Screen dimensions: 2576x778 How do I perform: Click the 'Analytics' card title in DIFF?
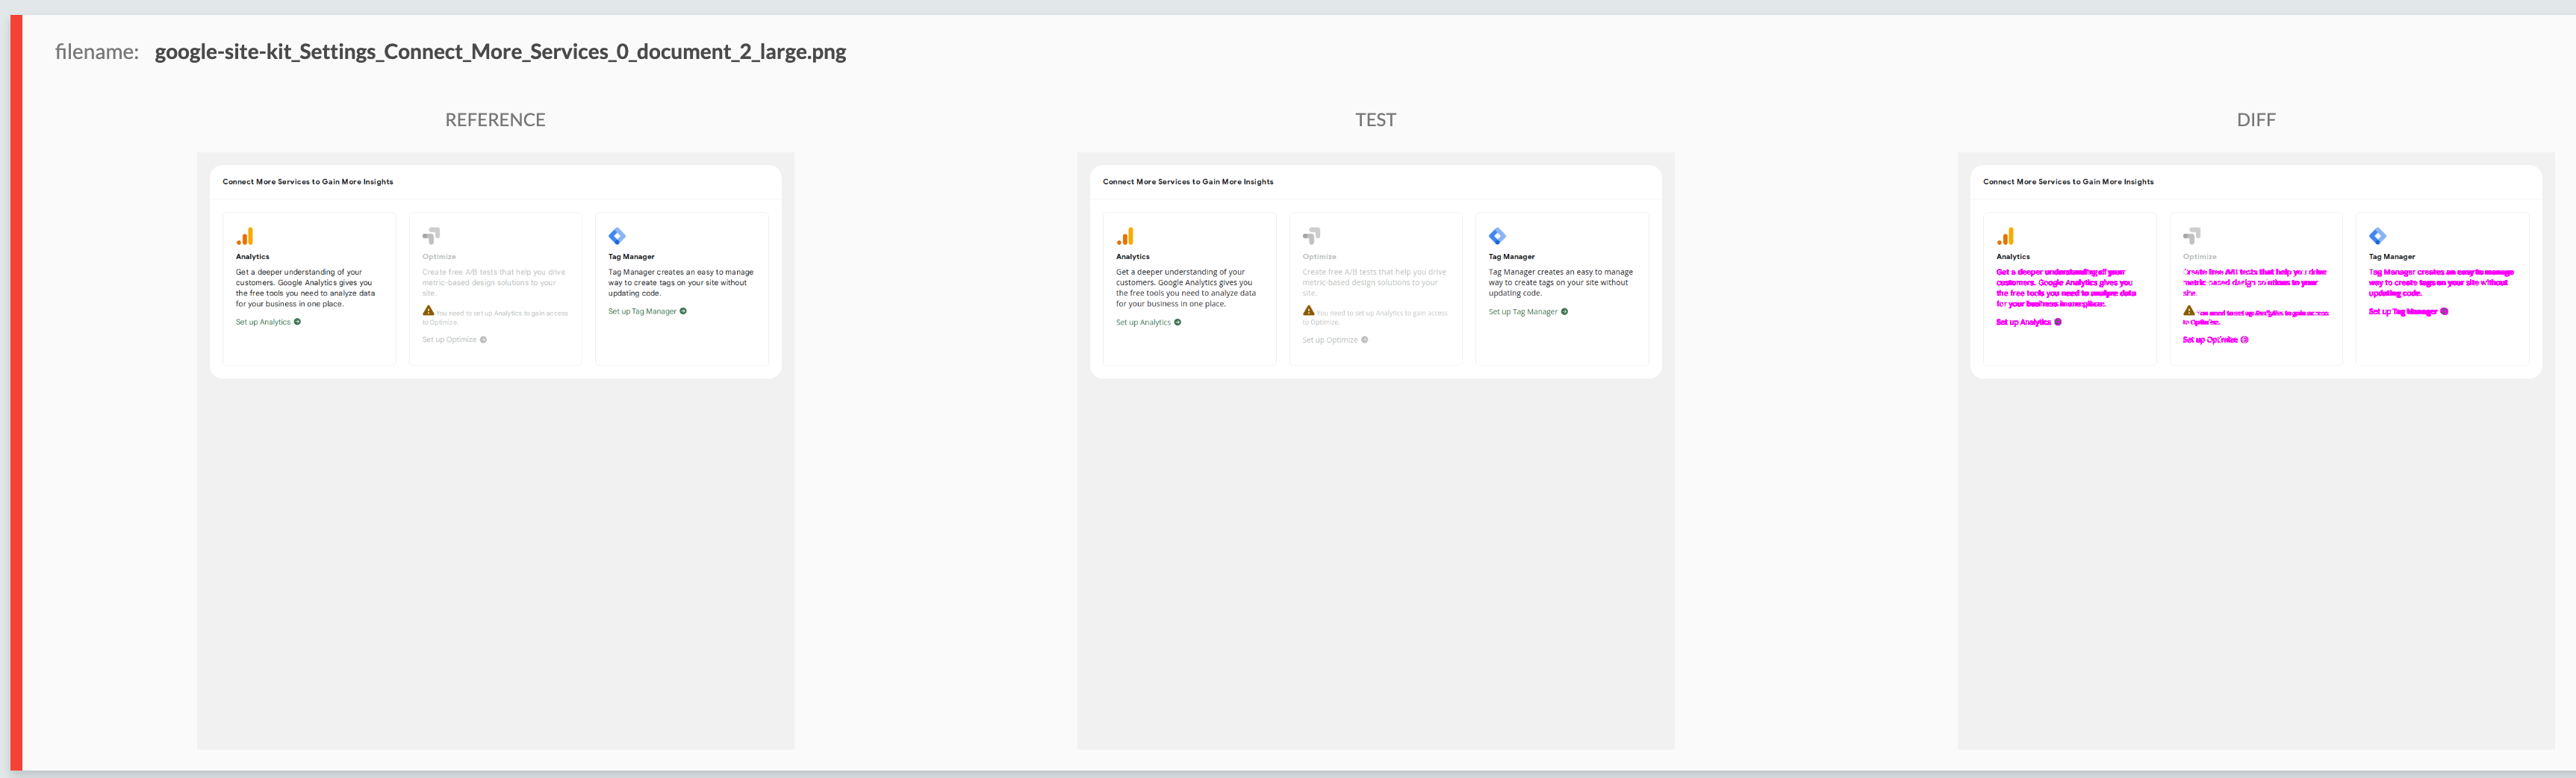(x=2013, y=257)
